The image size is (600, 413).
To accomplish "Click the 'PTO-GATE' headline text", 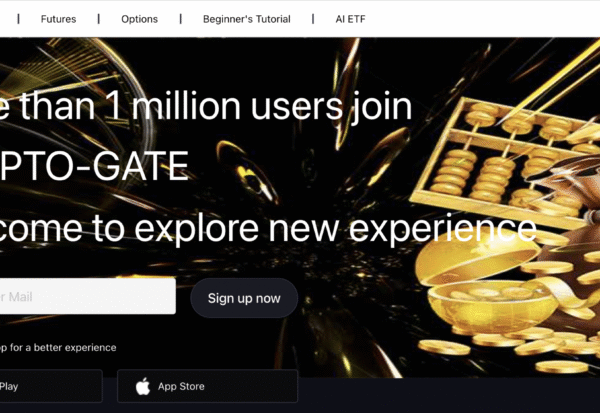I will click(x=94, y=166).
